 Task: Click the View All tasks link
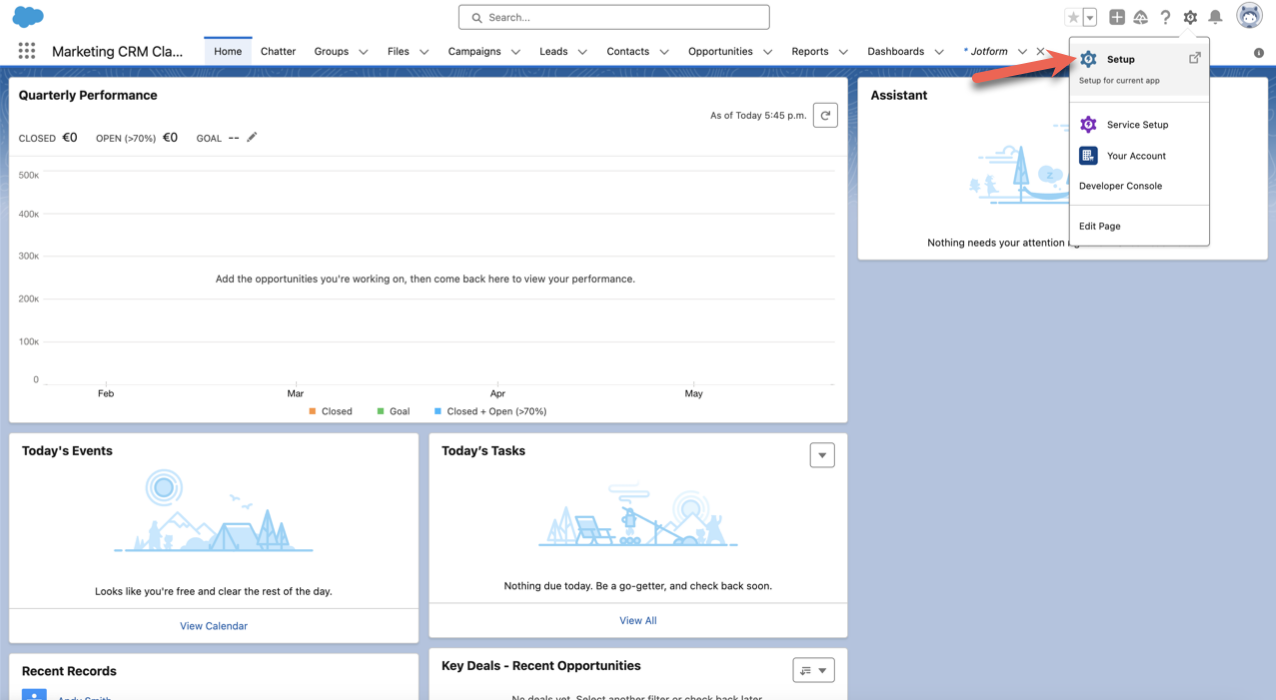point(637,620)
